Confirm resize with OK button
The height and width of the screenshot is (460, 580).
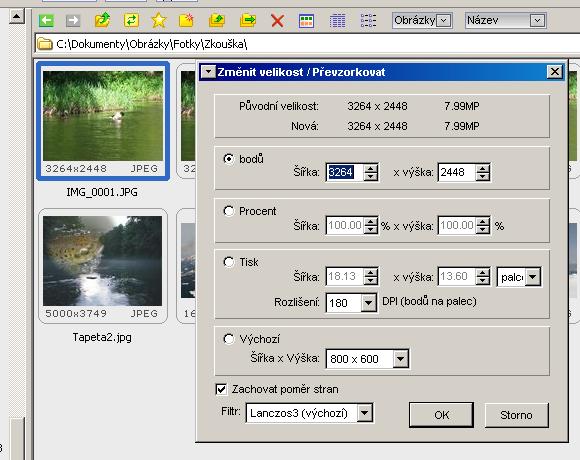(x=441, y=415)
